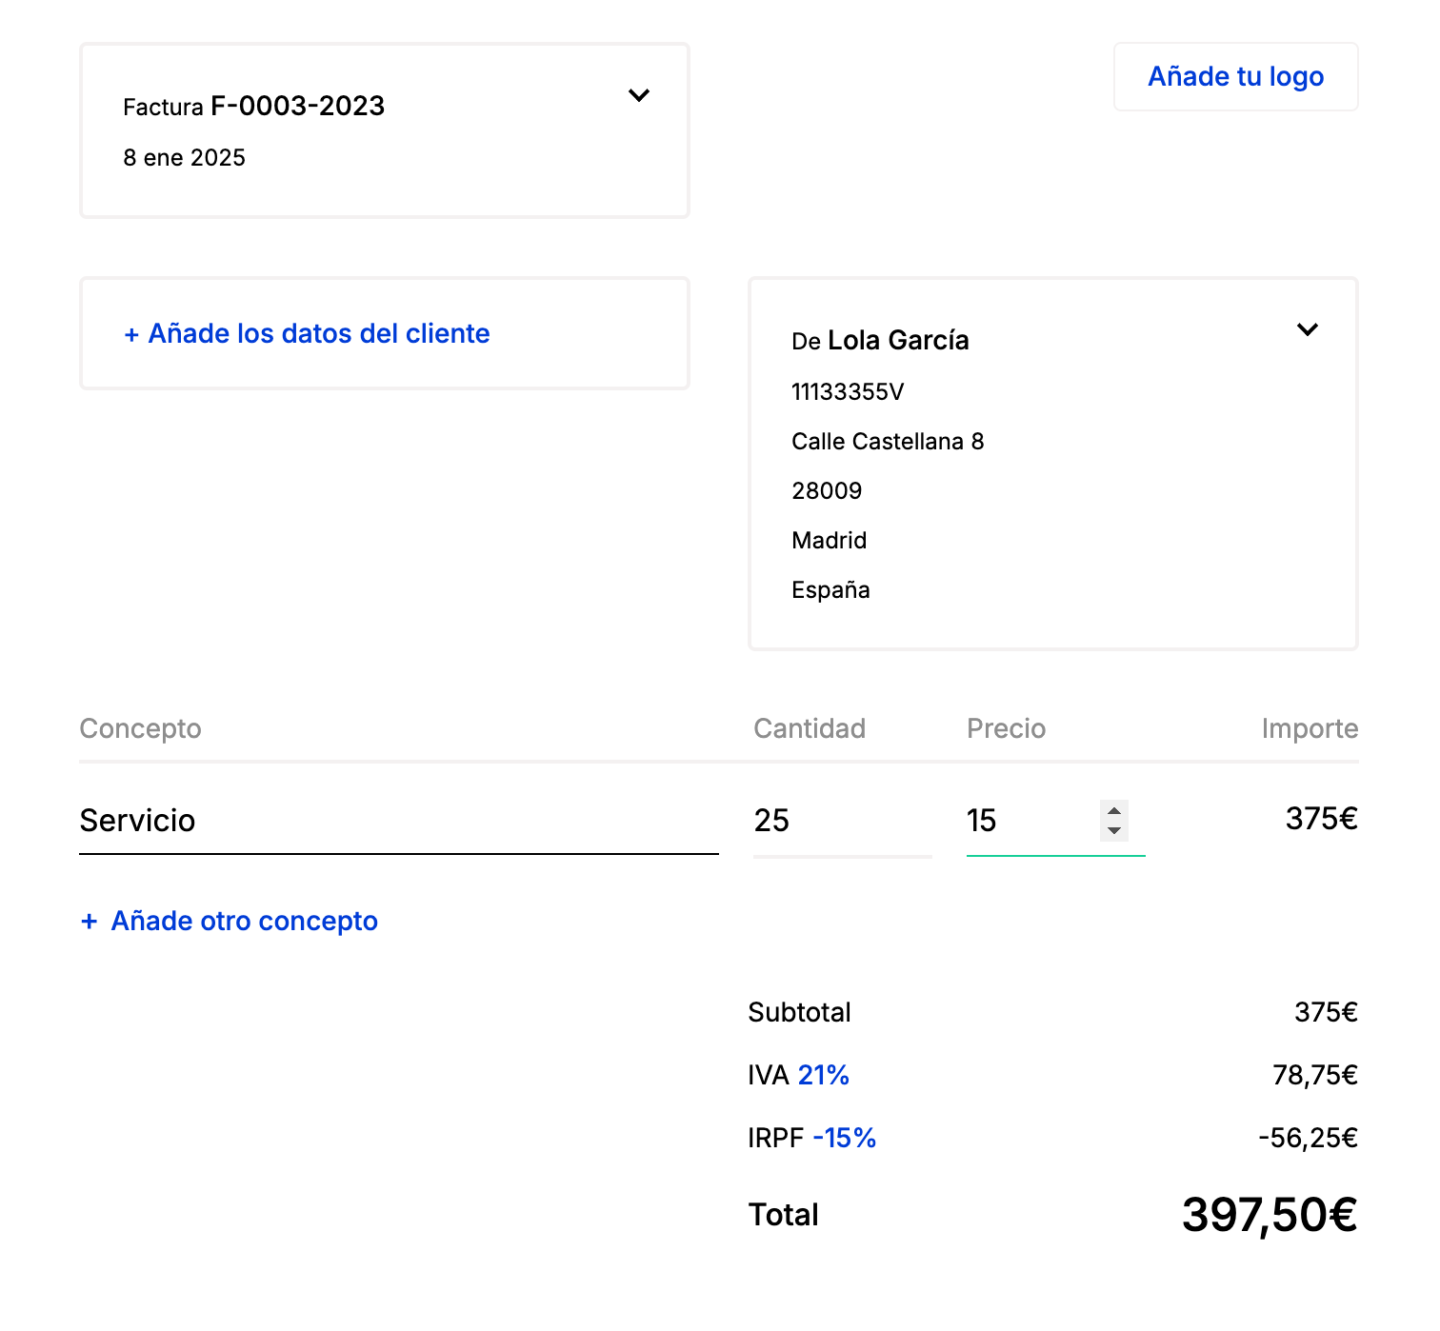Image resolution: width=1440 pixels, height=1331 pixels.
Task: Click the sender name Lola García
Action: [897, 341]
